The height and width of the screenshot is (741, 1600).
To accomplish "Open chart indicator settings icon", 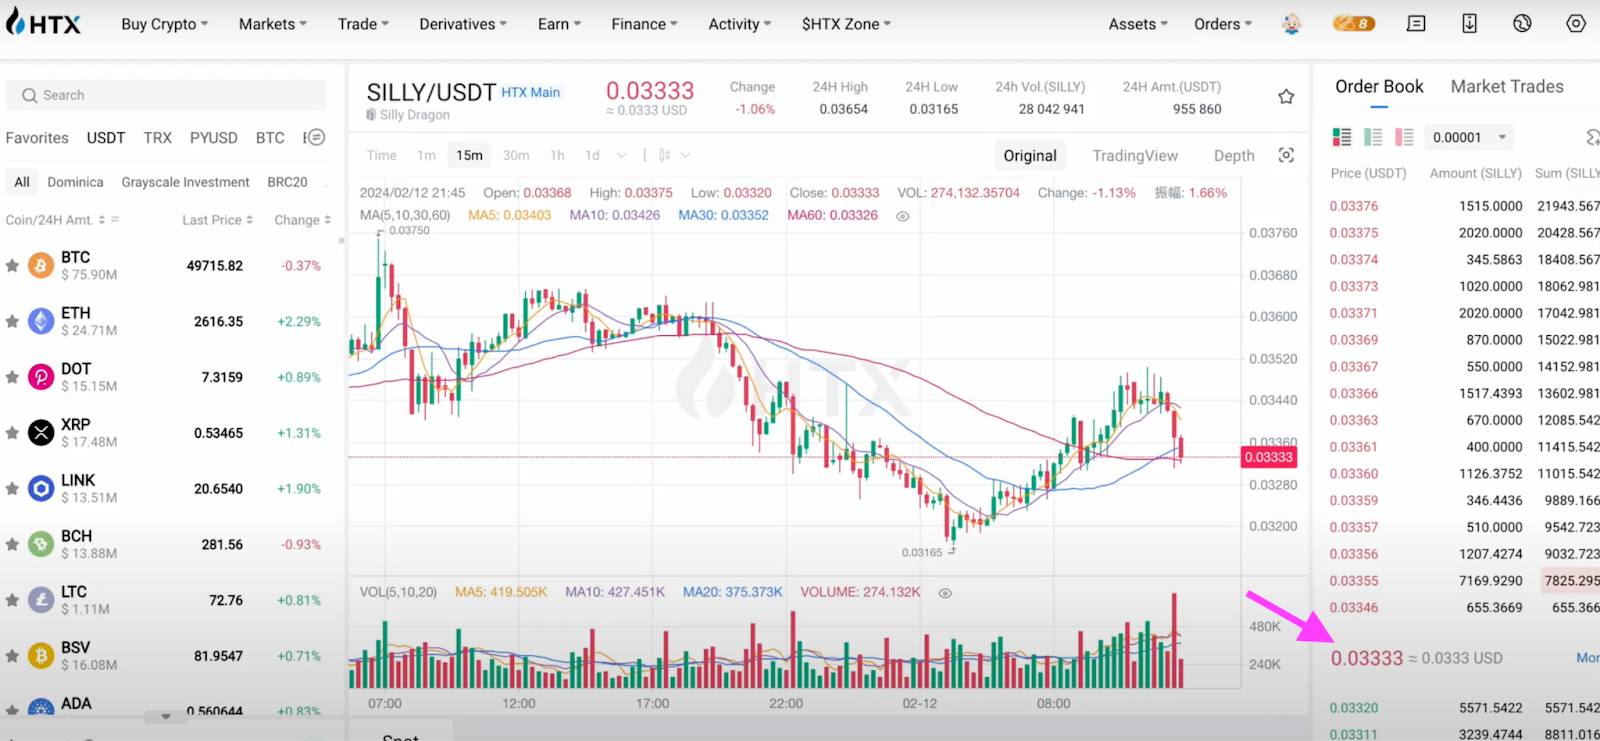I will click(x=664, y=155).
